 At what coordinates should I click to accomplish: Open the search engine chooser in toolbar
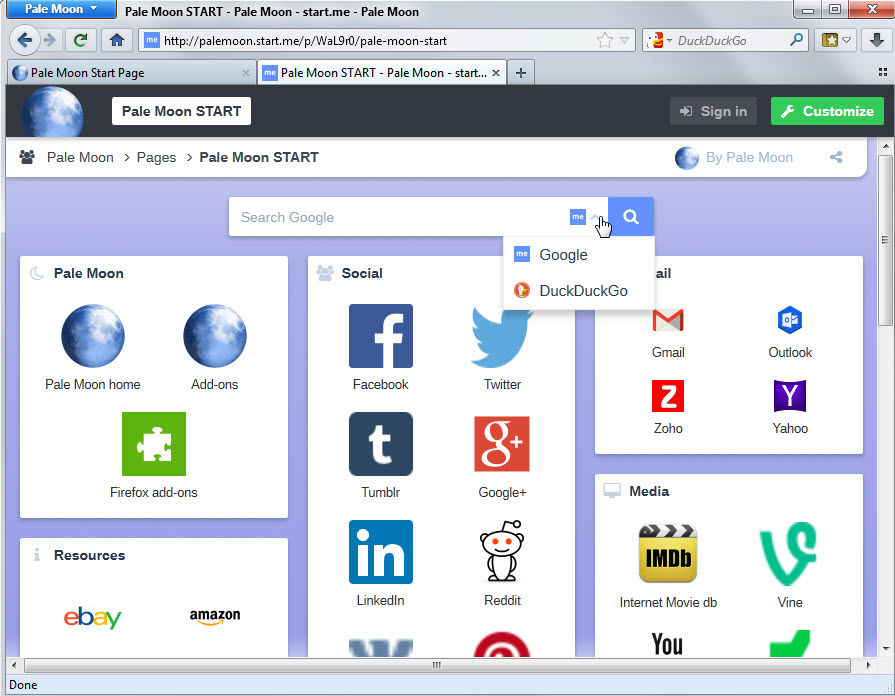(659, 41)
